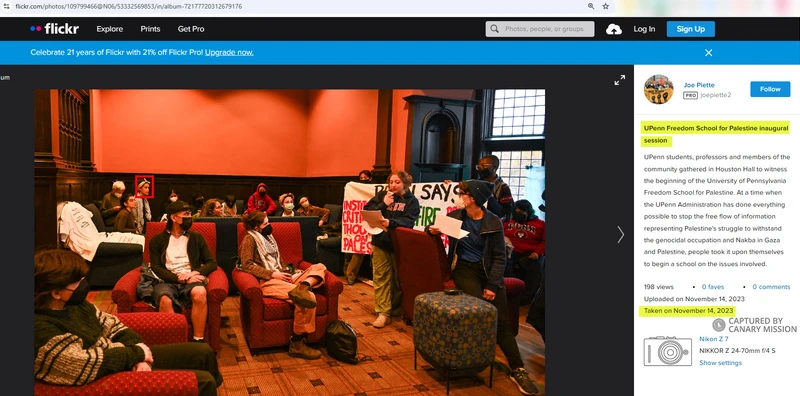Screen dimensions: 800x396
Task: Click the Flickr logo
Action: click(x=54, y=29)
